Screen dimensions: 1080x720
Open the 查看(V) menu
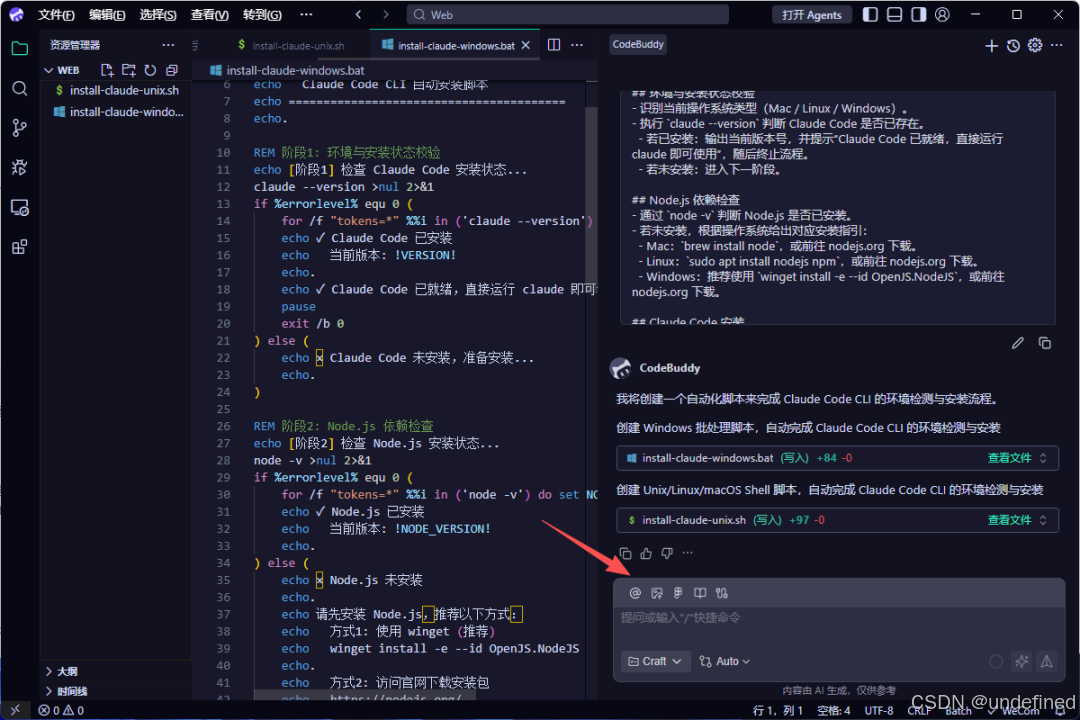(209, 14)
